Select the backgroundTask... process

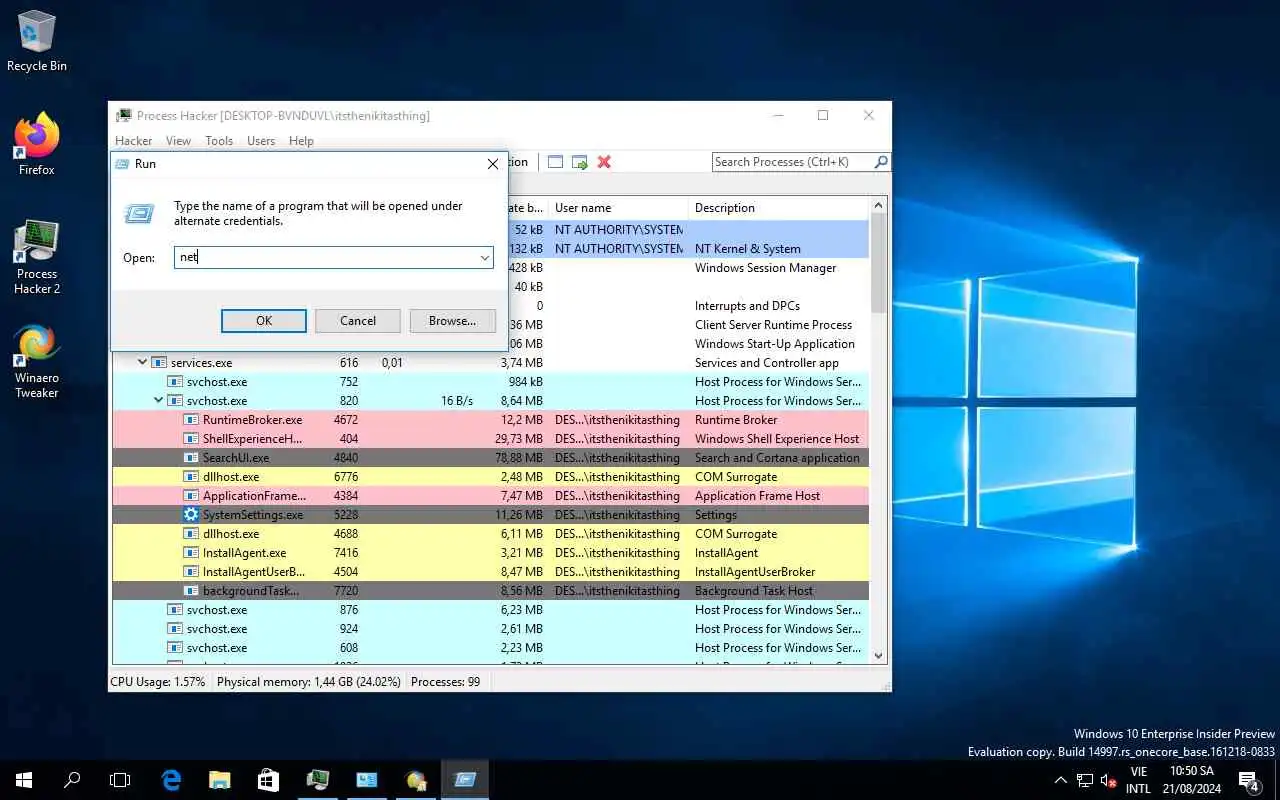[x=490, y=591]
